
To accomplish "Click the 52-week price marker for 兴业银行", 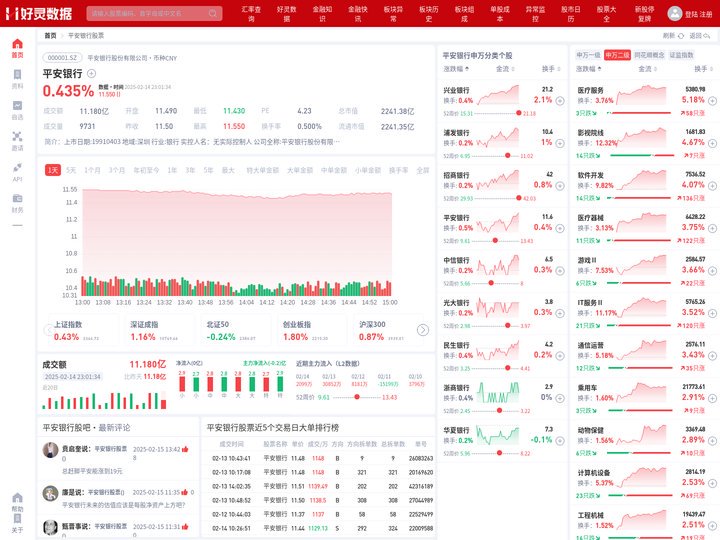I will [x=518, y=113].
